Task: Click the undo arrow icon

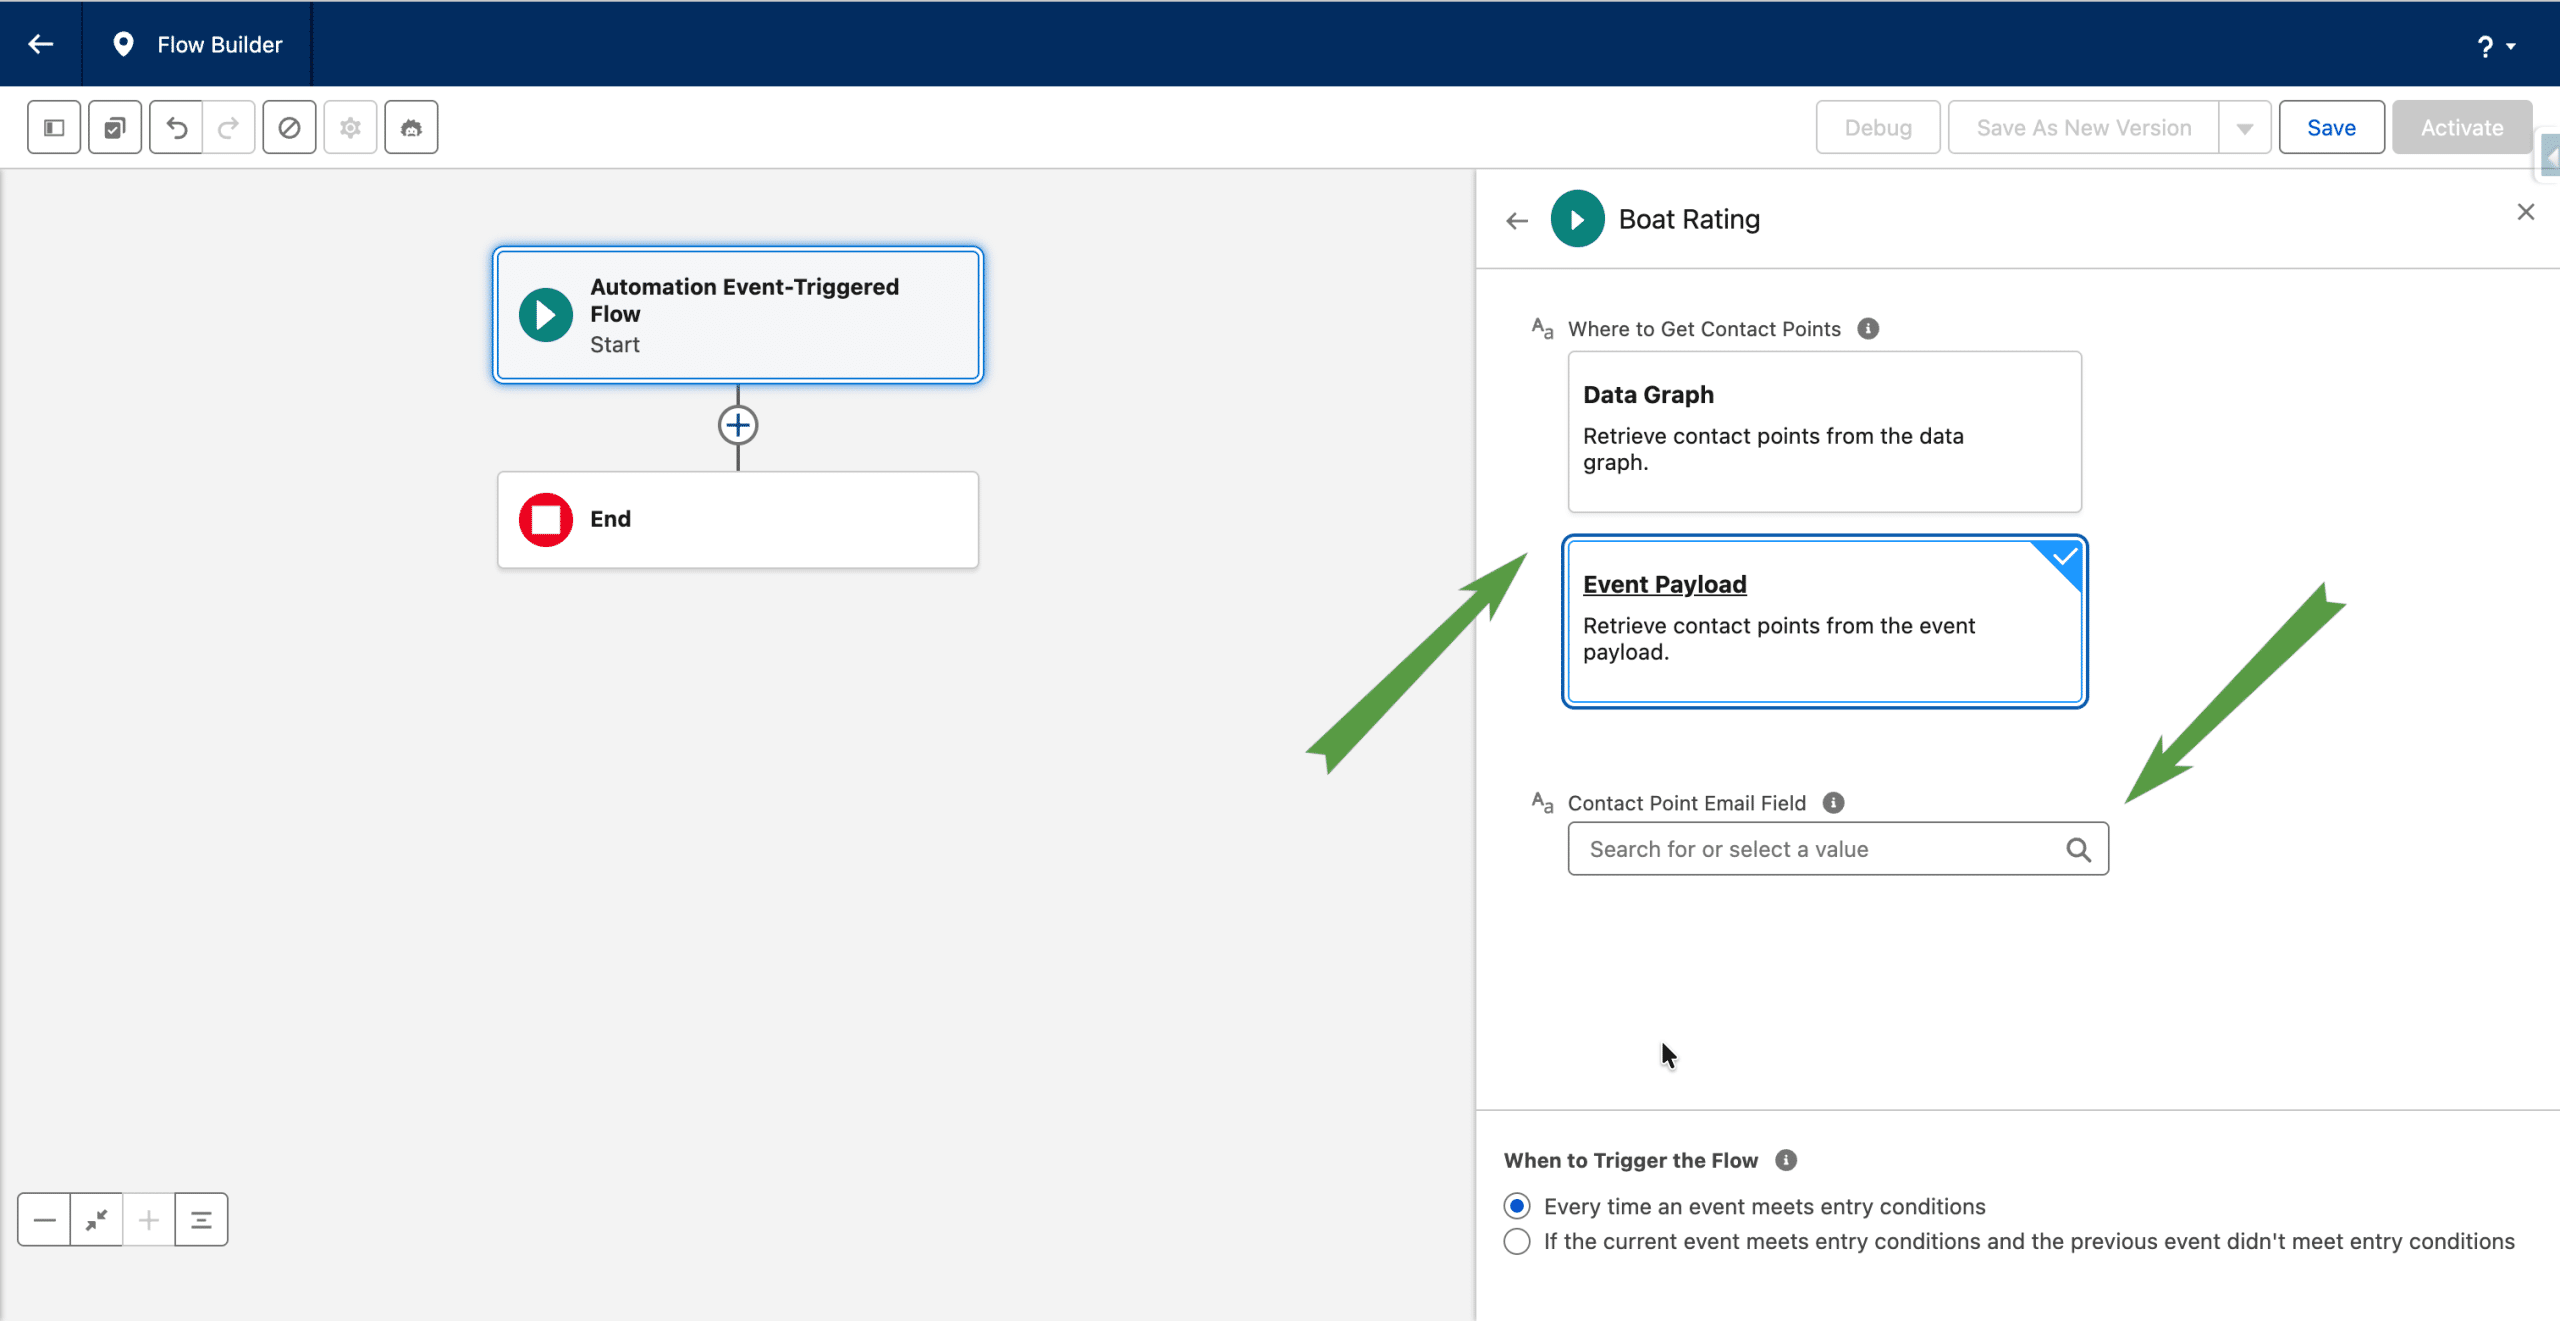Action: [176, 128]
